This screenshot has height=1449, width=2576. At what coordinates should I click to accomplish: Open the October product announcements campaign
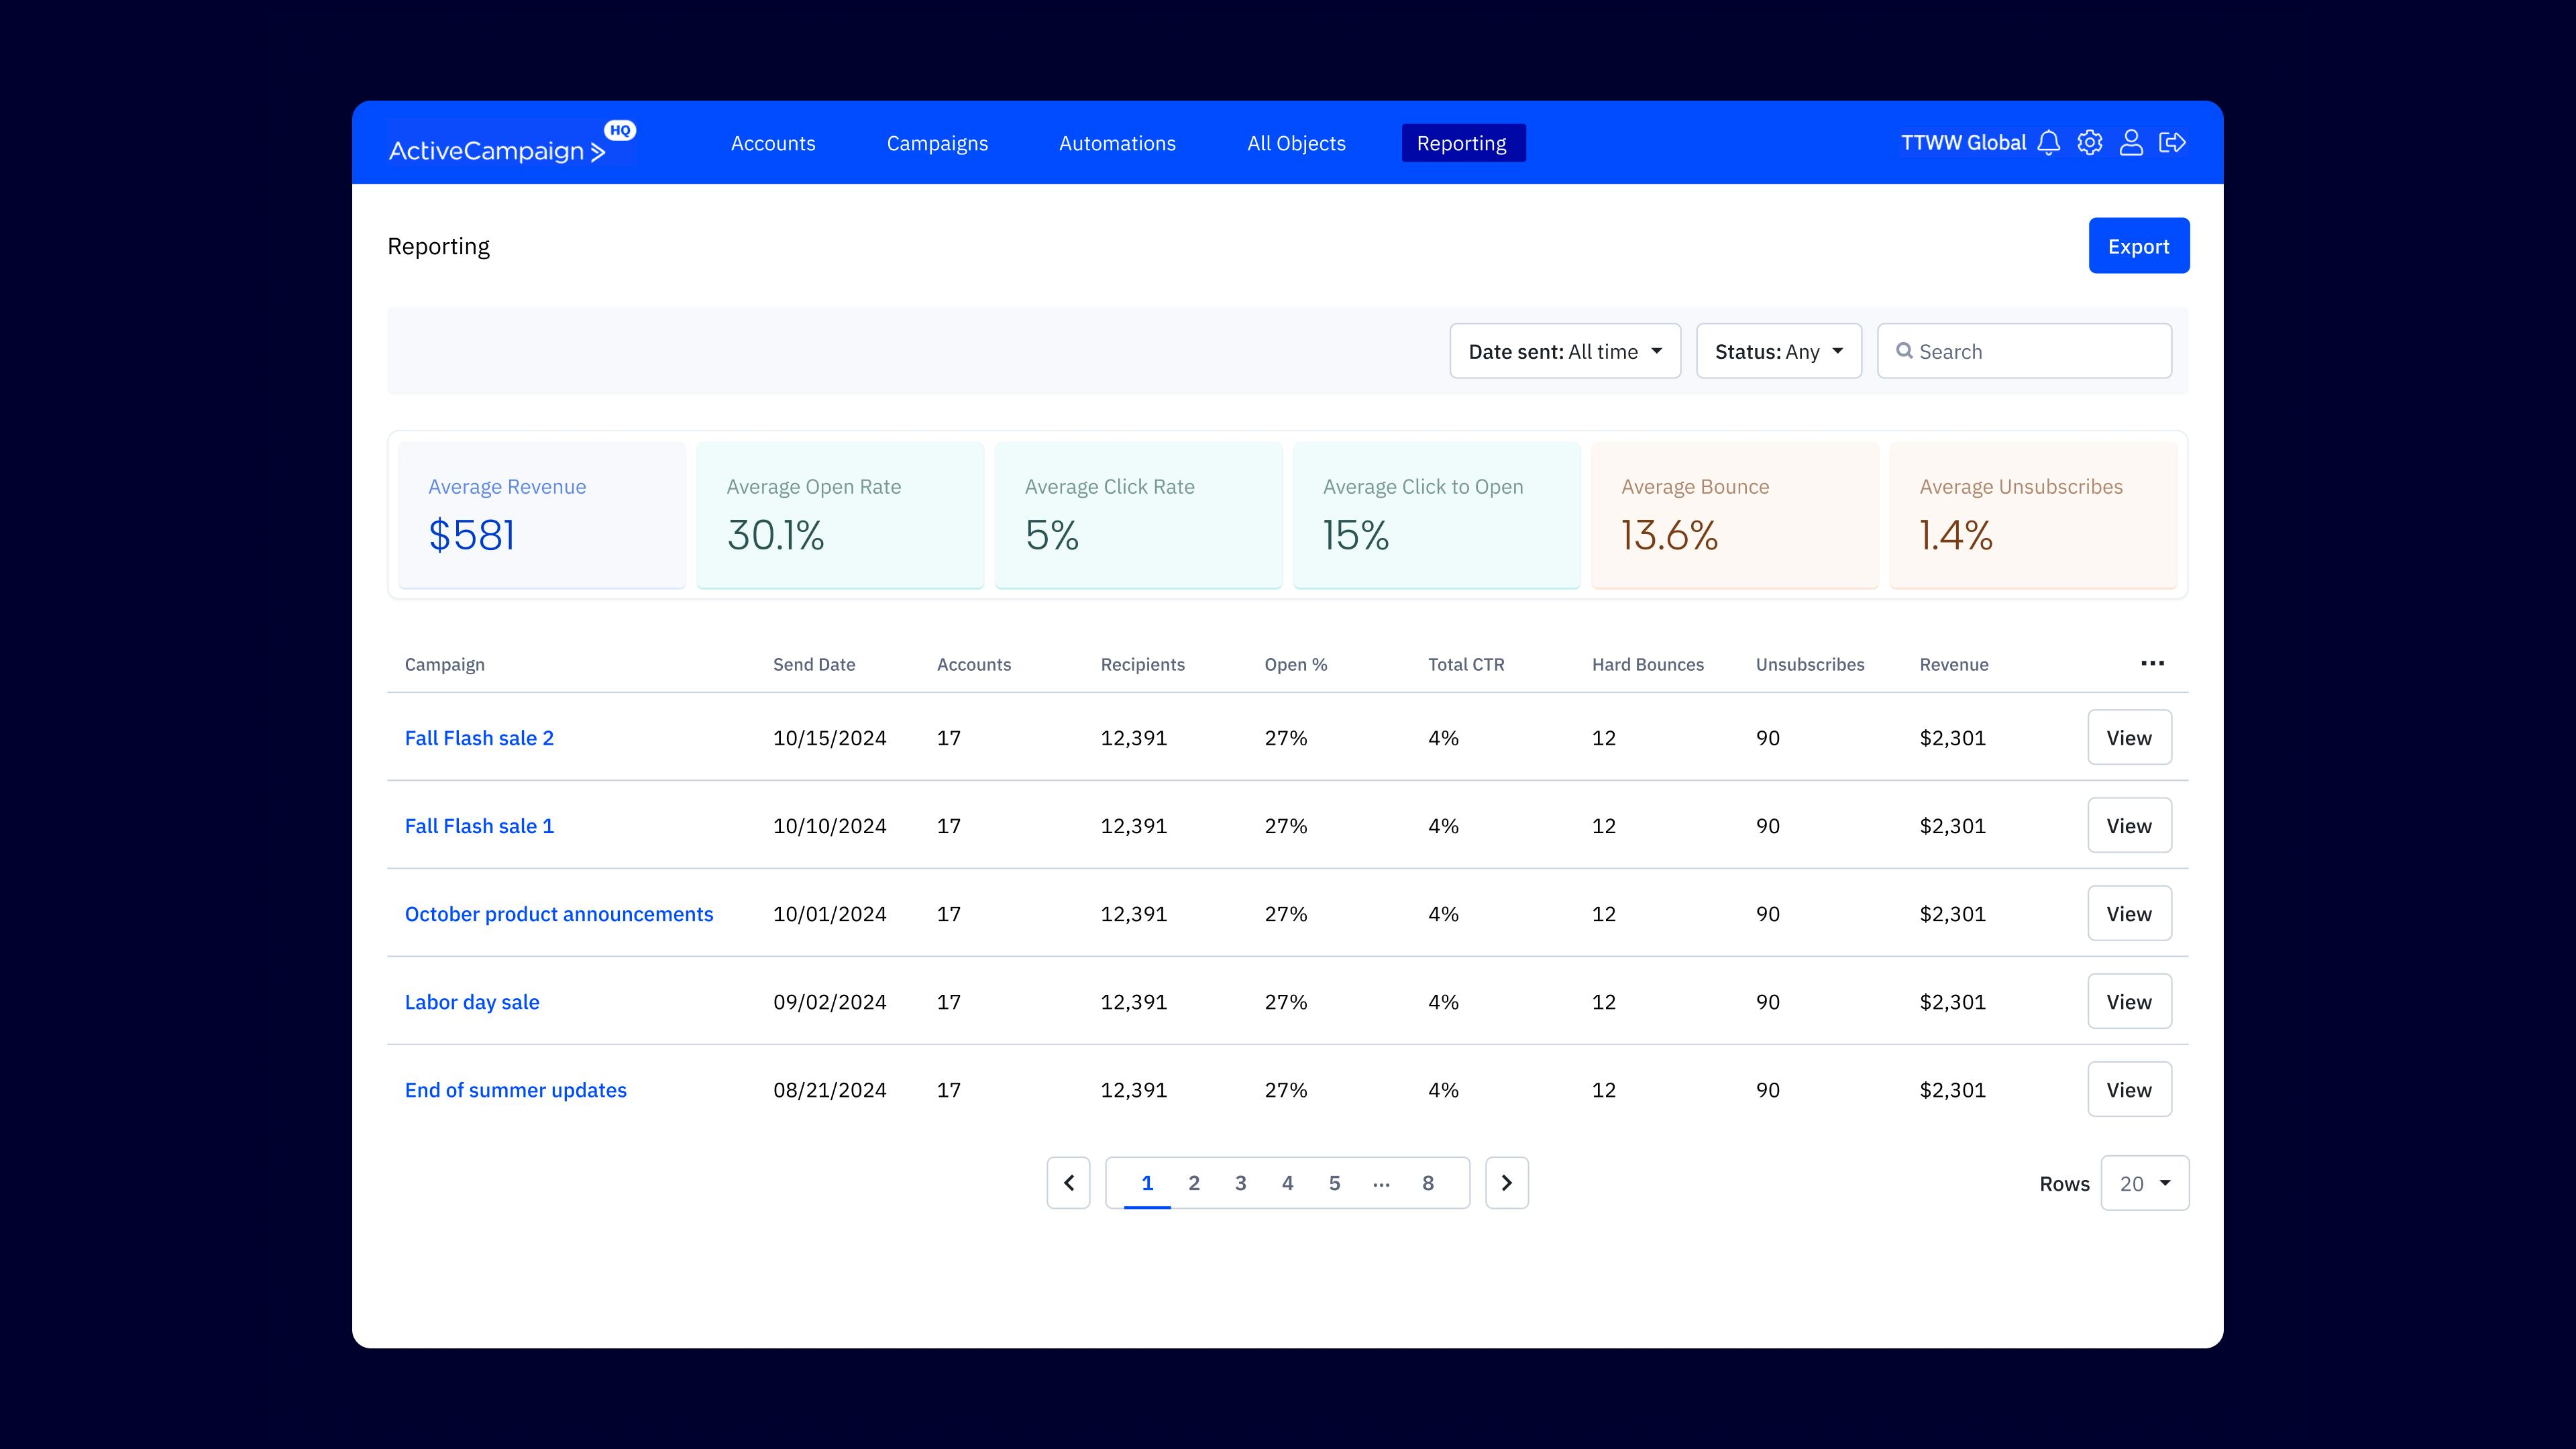559,913
